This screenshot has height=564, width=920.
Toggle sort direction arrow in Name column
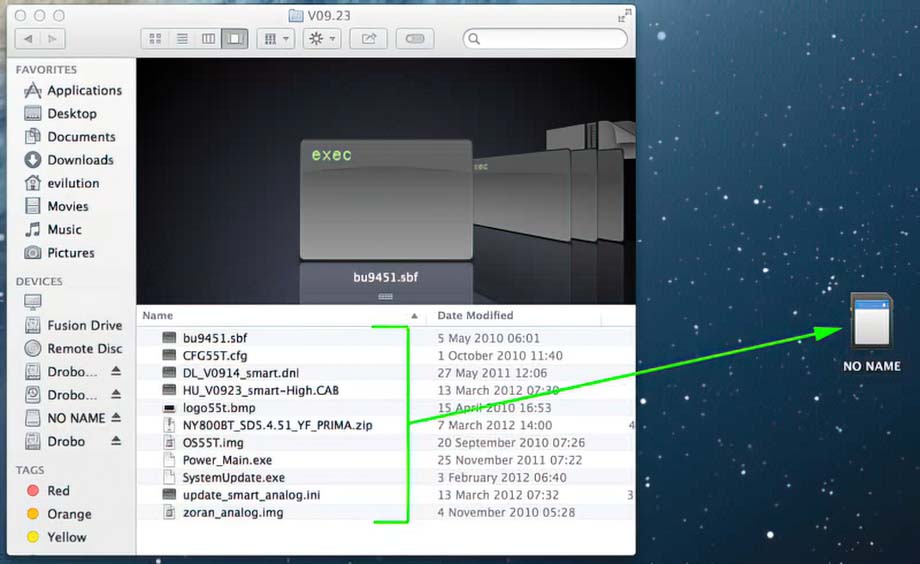414,316
